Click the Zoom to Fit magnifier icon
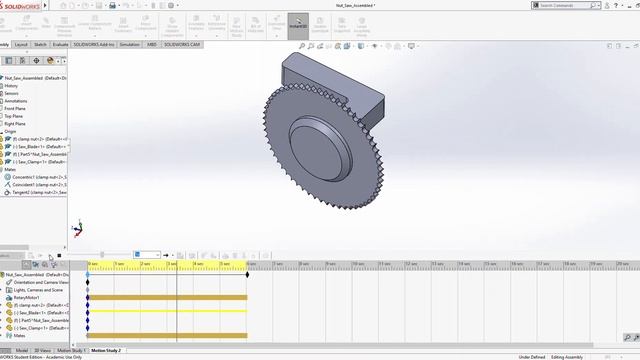The image size is (640, 360). pos(302,46)
